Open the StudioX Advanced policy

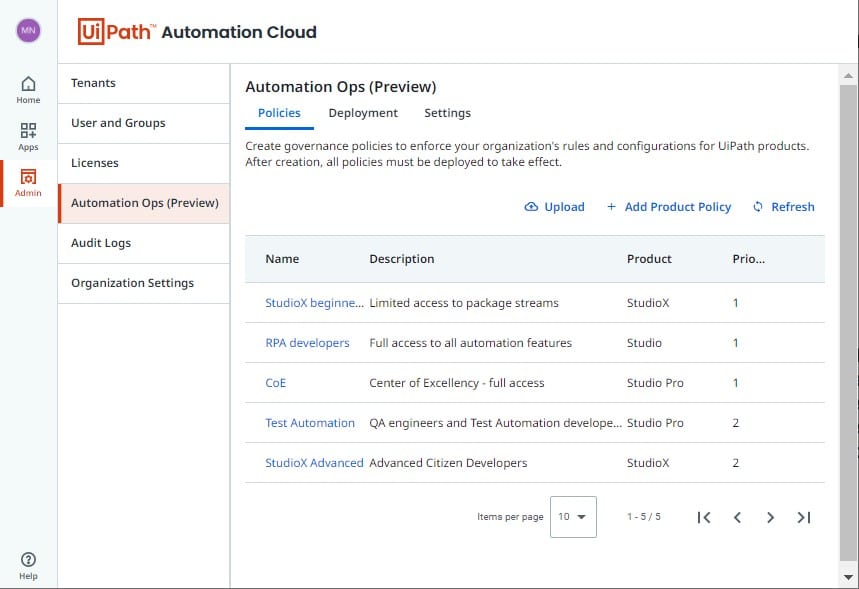pos(314,463)
